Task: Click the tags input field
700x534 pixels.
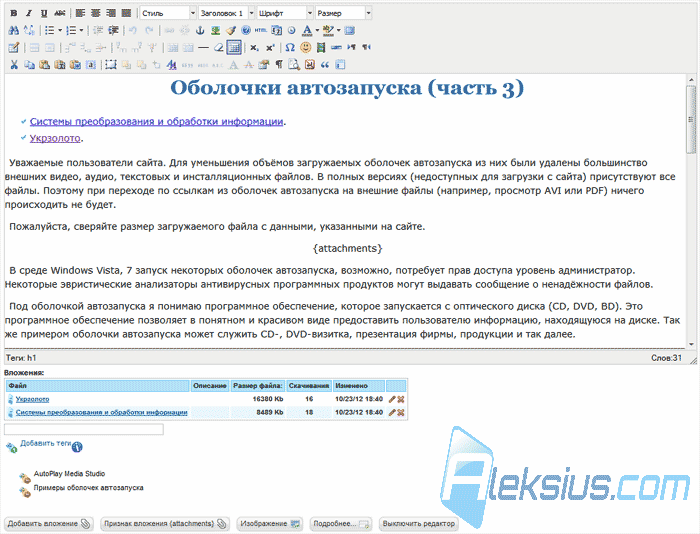Action: tap(84, 430)
